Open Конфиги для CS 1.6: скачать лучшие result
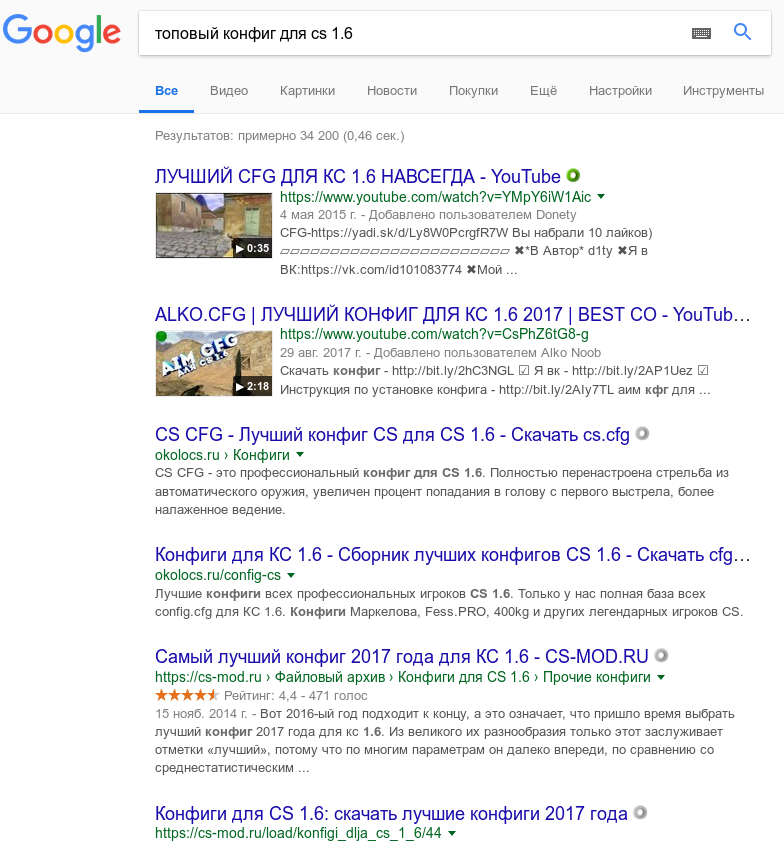 pos(391,814)
